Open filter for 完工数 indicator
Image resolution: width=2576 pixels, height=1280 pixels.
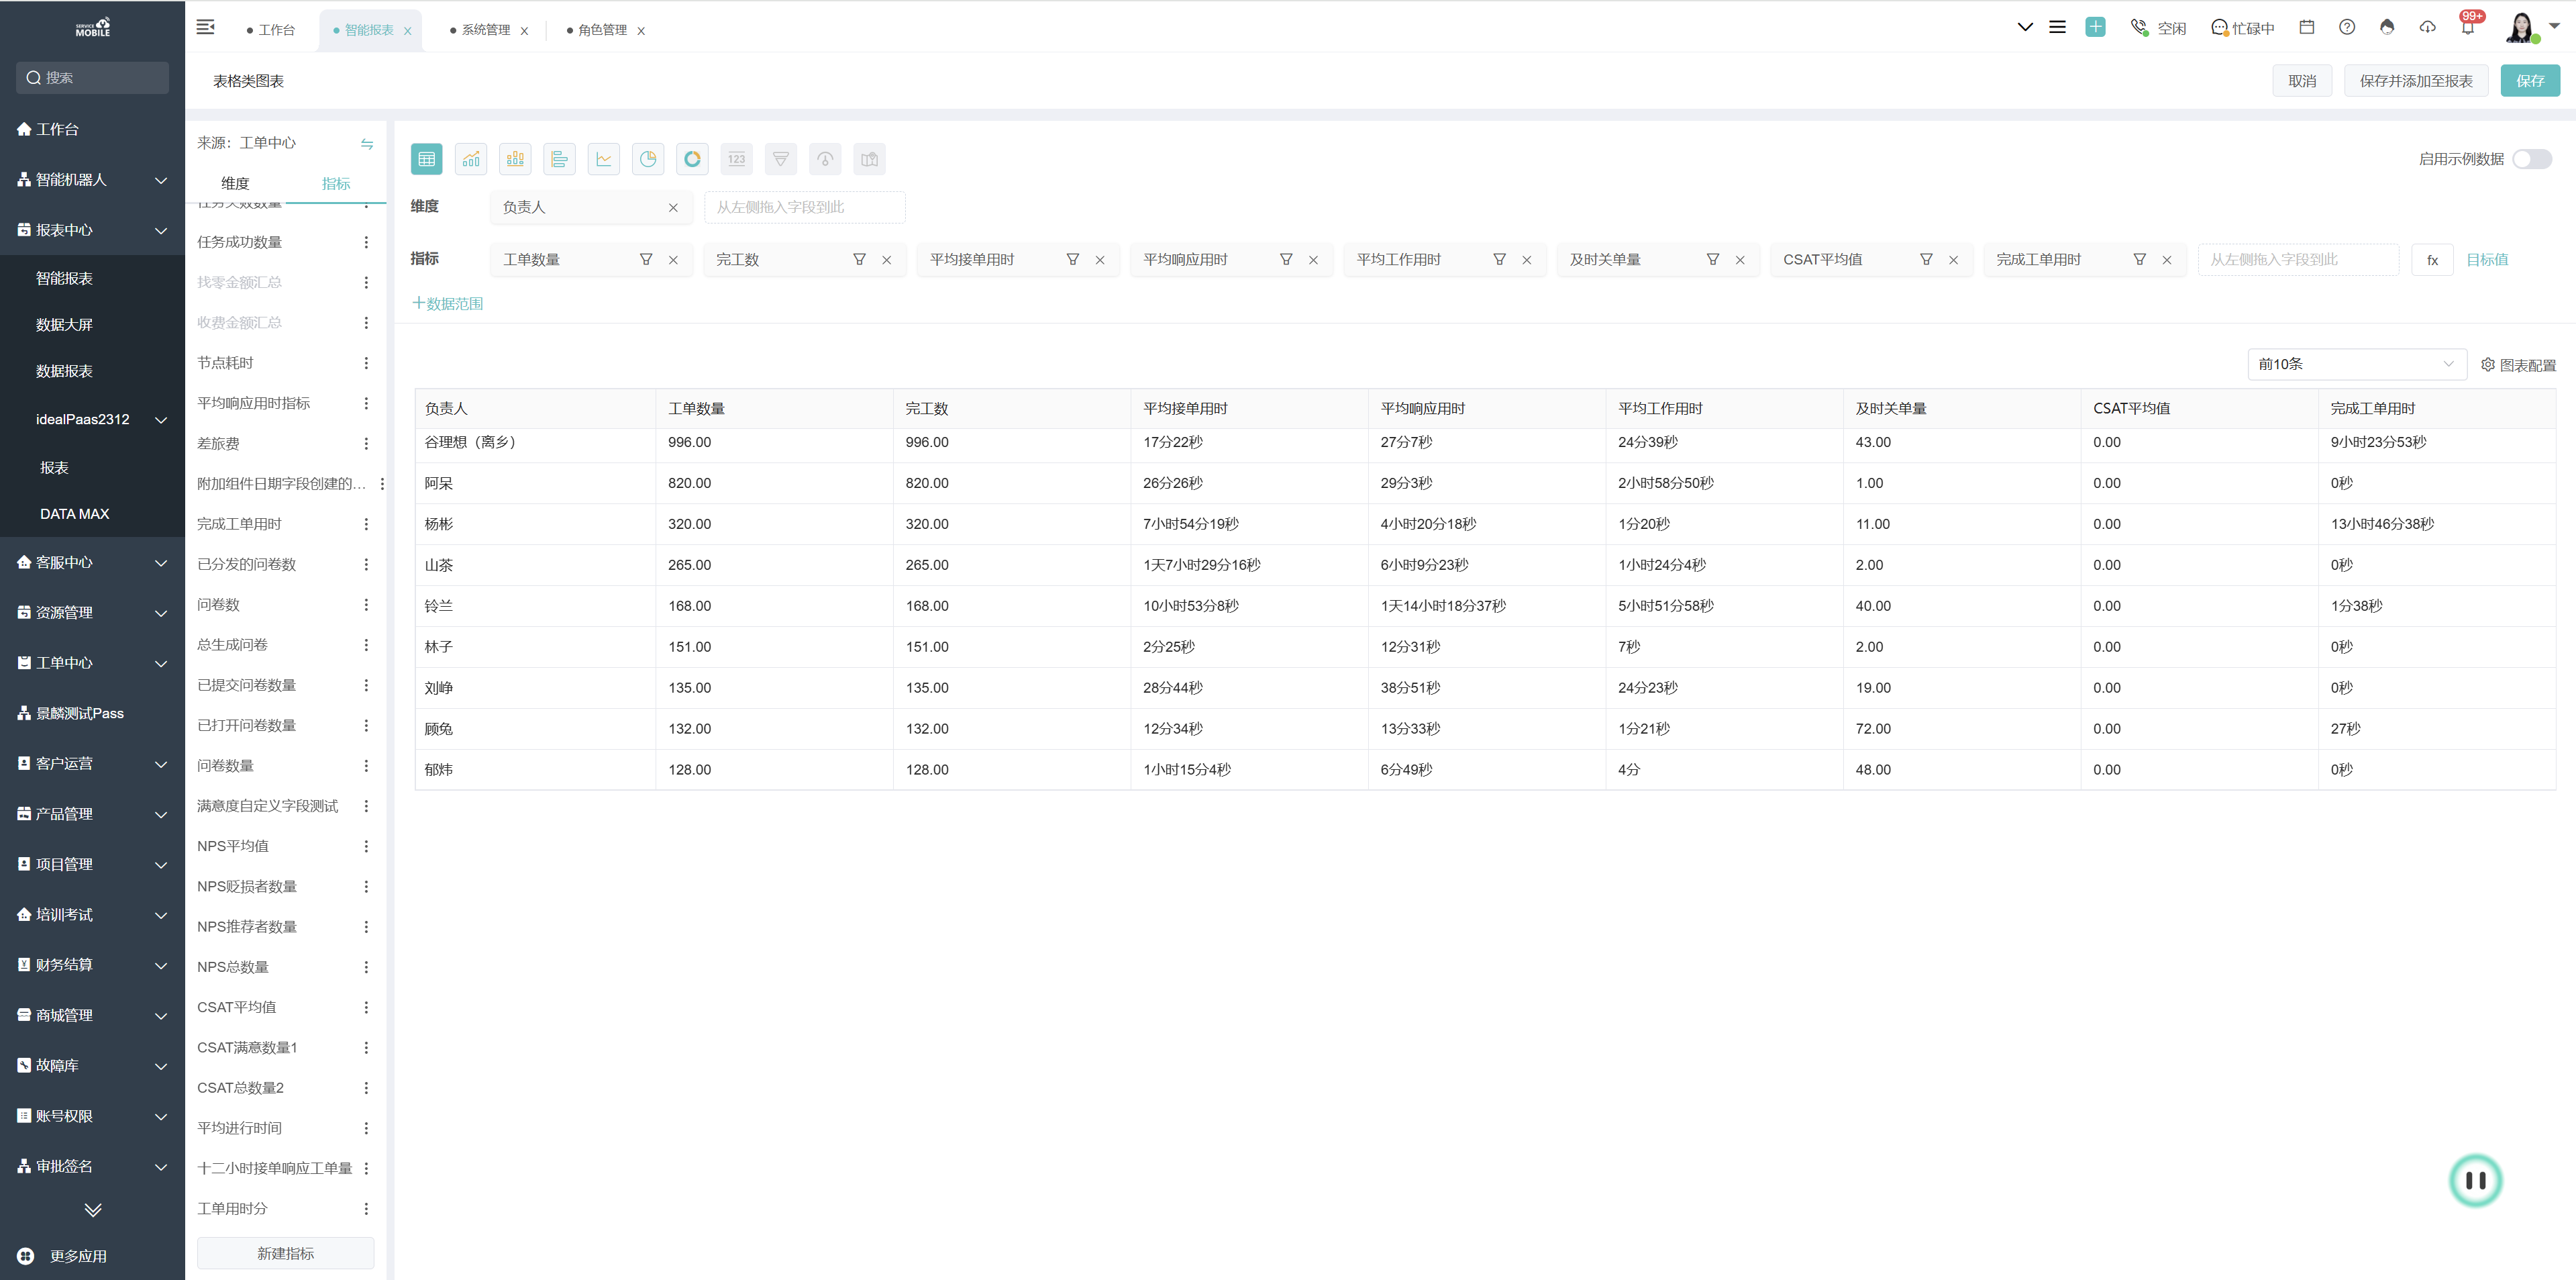(859, 259)
